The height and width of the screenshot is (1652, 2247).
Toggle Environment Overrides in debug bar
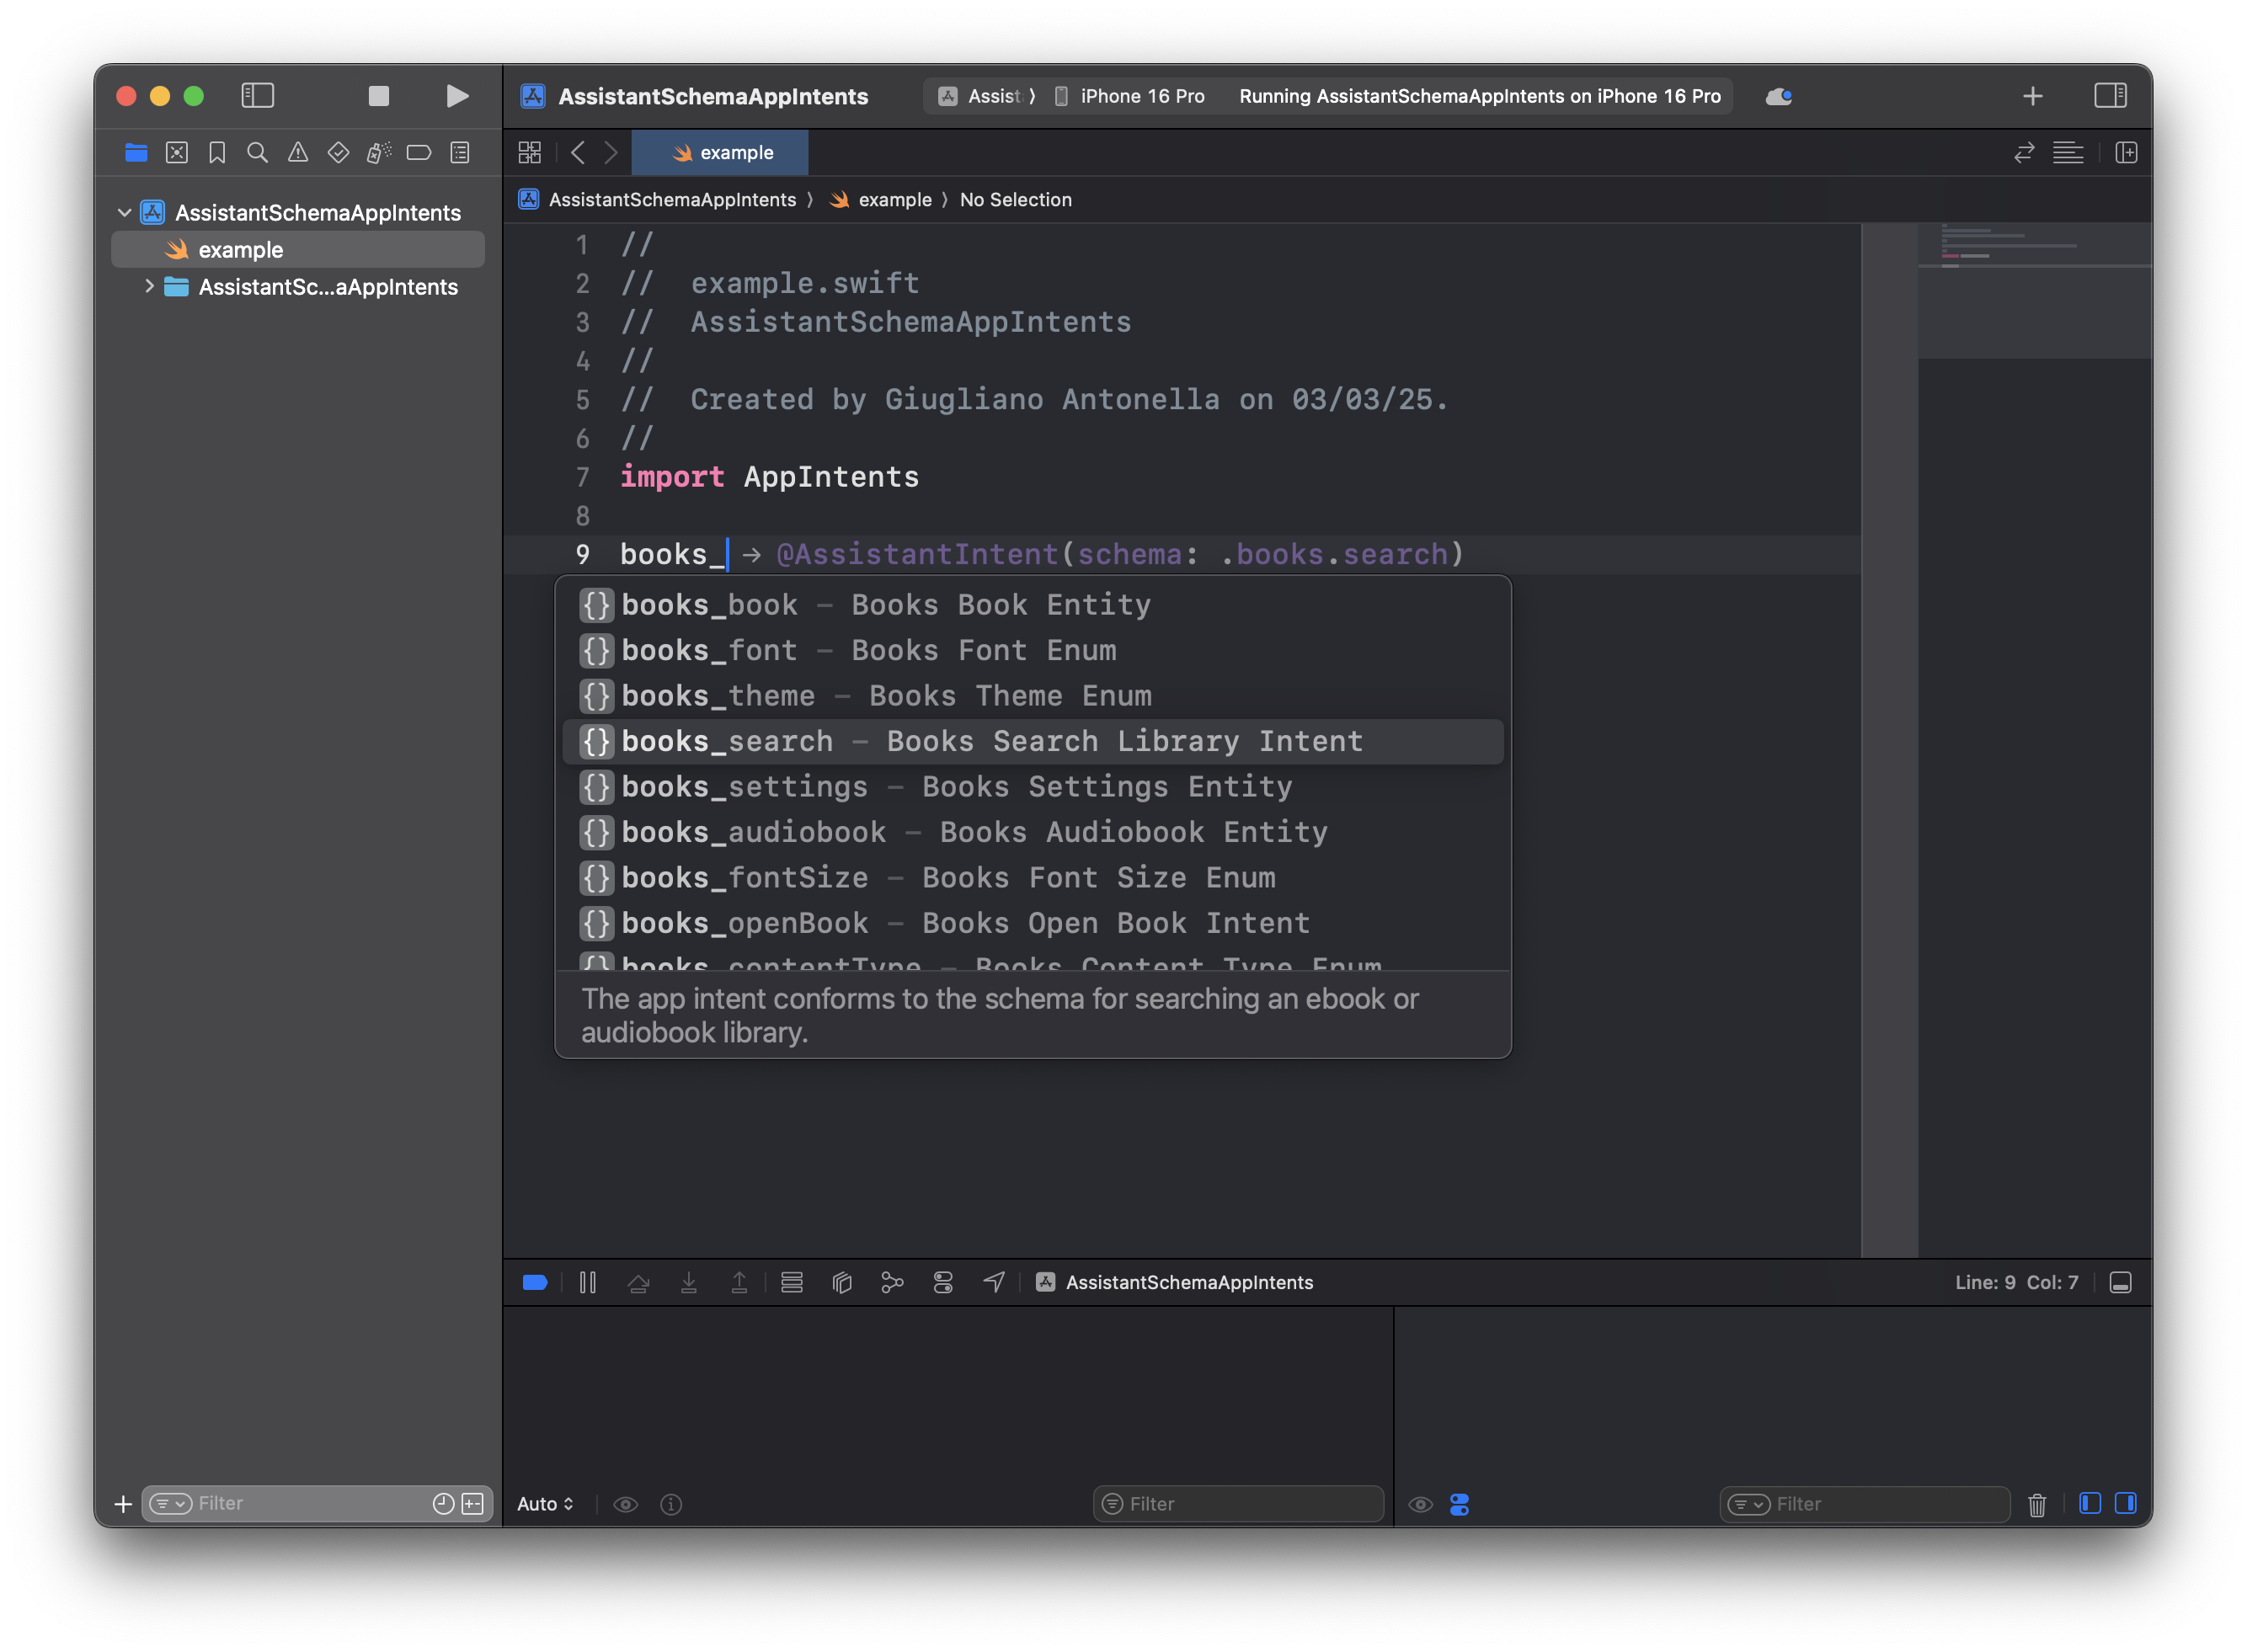943,1283
